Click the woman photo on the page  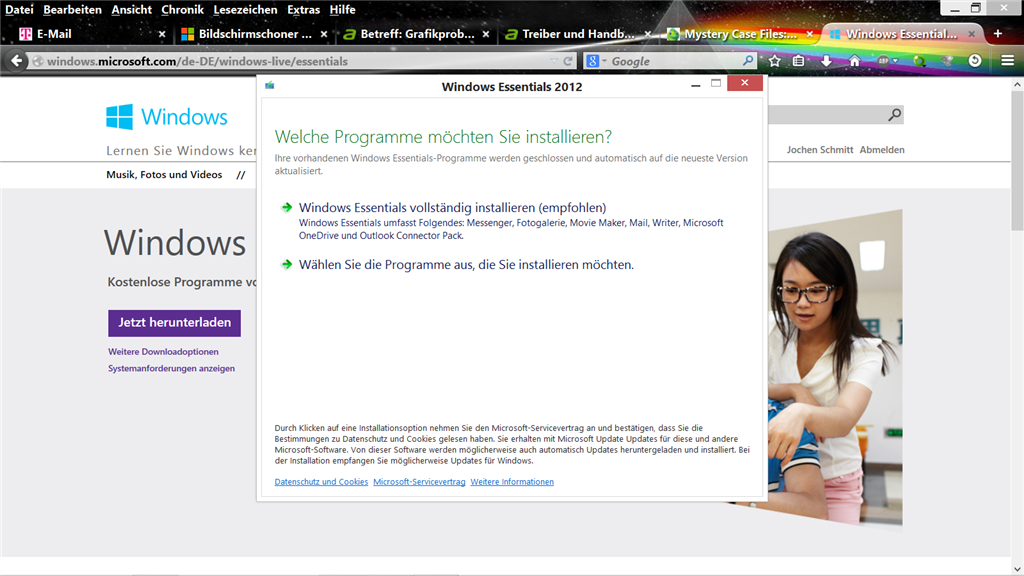pos(835,368)
